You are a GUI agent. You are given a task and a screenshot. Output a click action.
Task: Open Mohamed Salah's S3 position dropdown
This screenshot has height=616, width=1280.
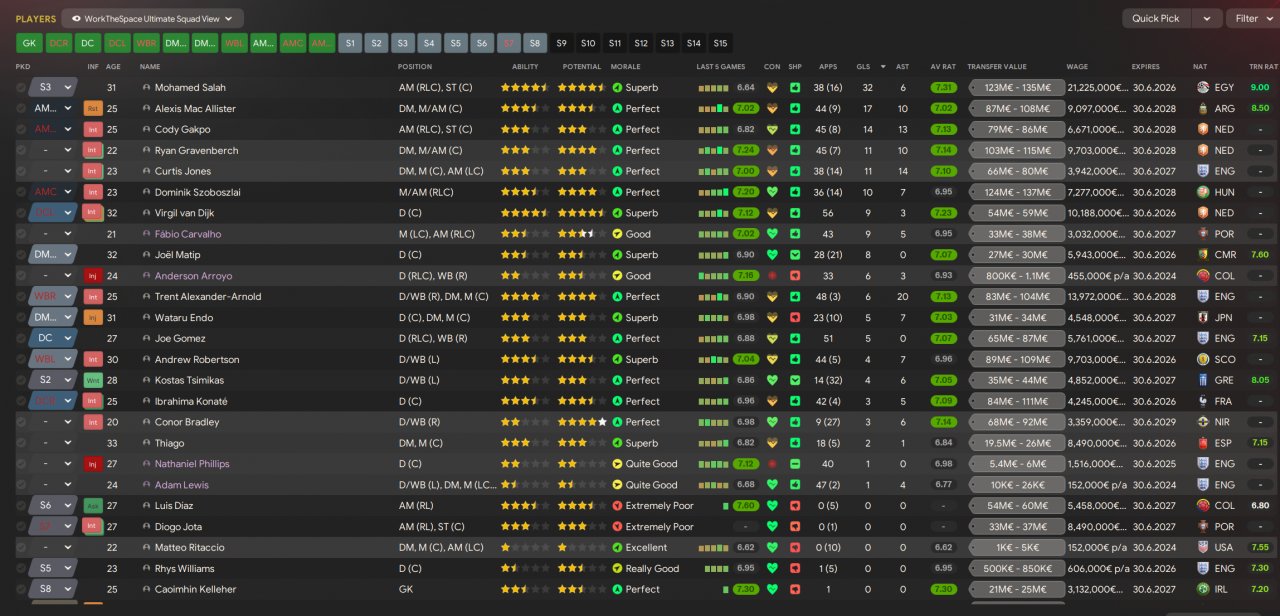pos(53,88)
